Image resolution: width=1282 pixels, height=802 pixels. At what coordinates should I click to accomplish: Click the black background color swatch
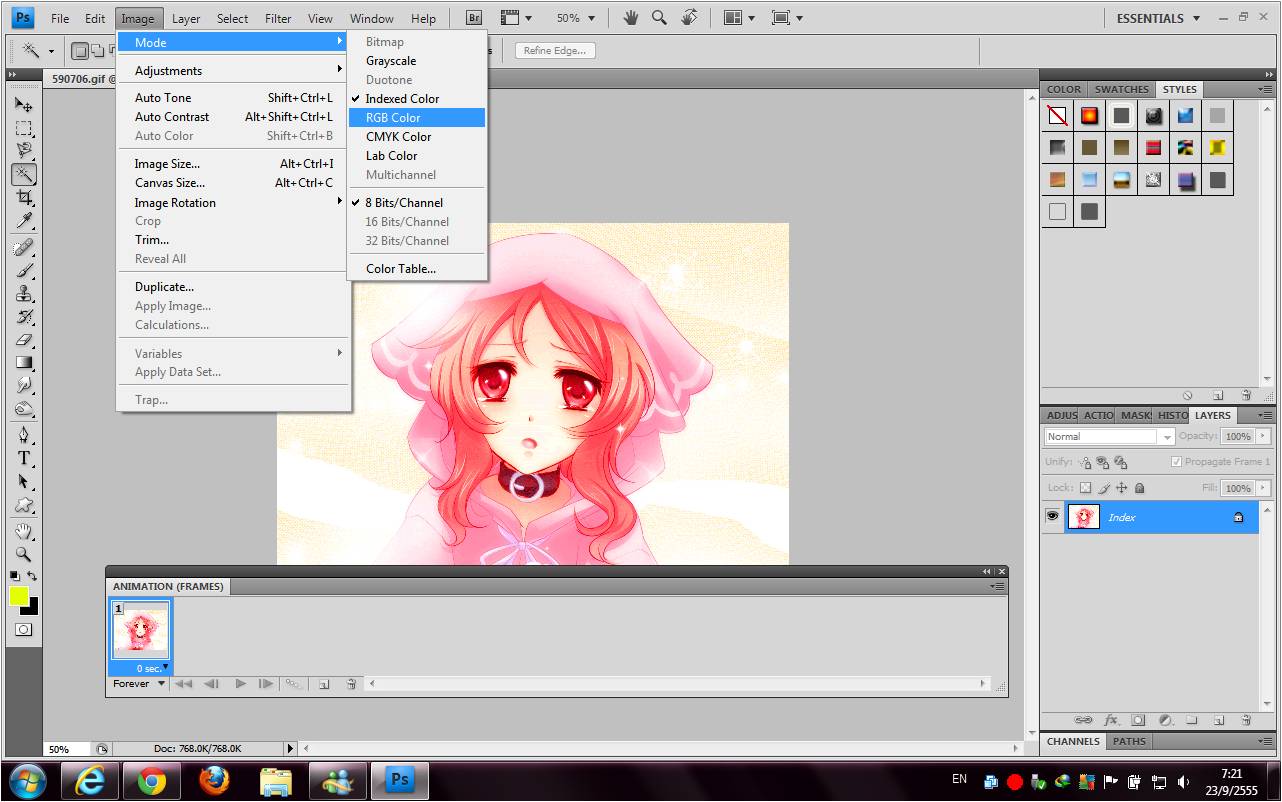click(x=31, y=606)
